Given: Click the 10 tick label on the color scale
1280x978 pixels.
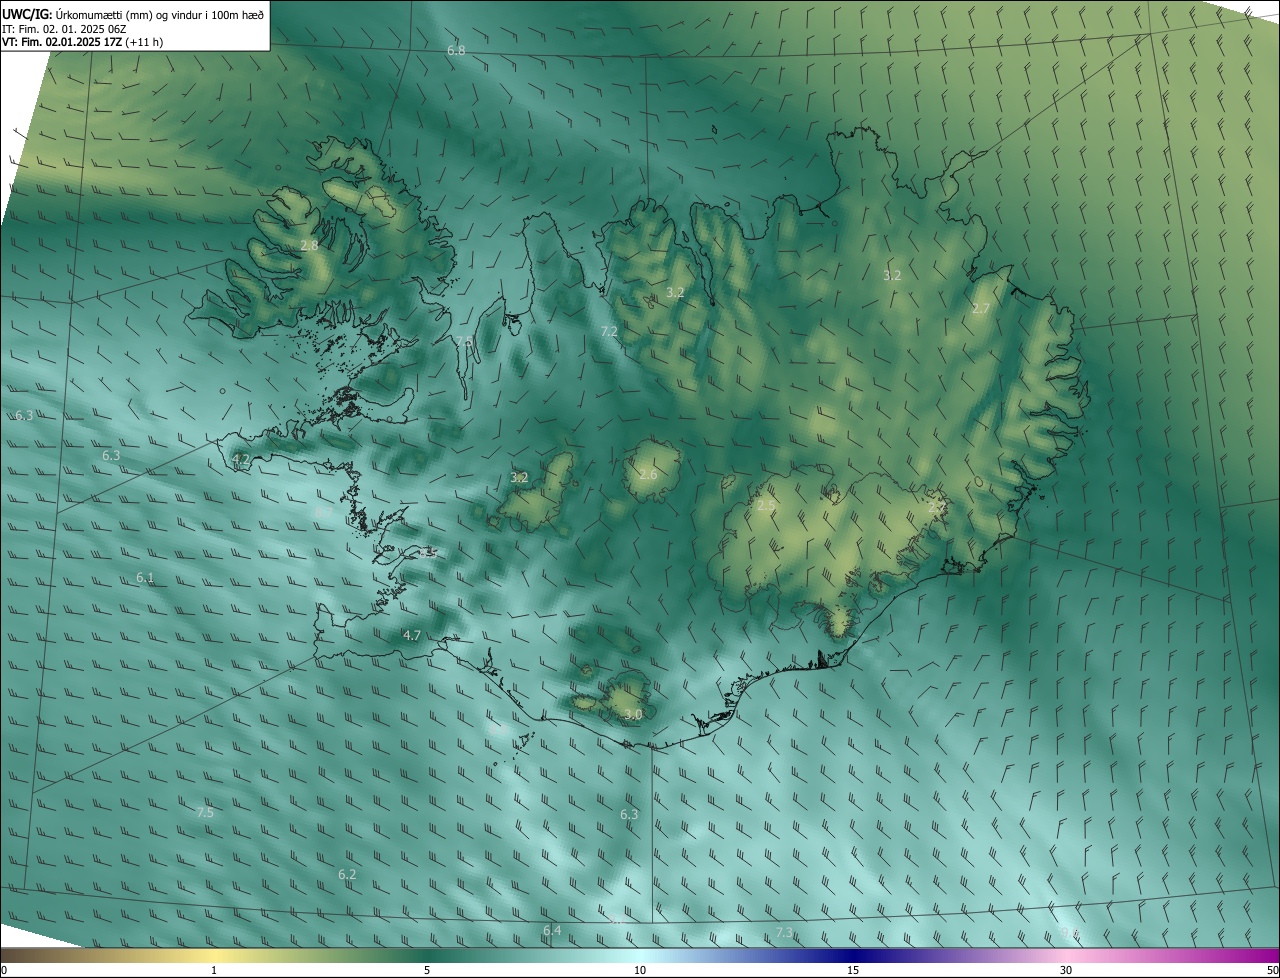Looking at the screenshot, I should pos(640,971).
